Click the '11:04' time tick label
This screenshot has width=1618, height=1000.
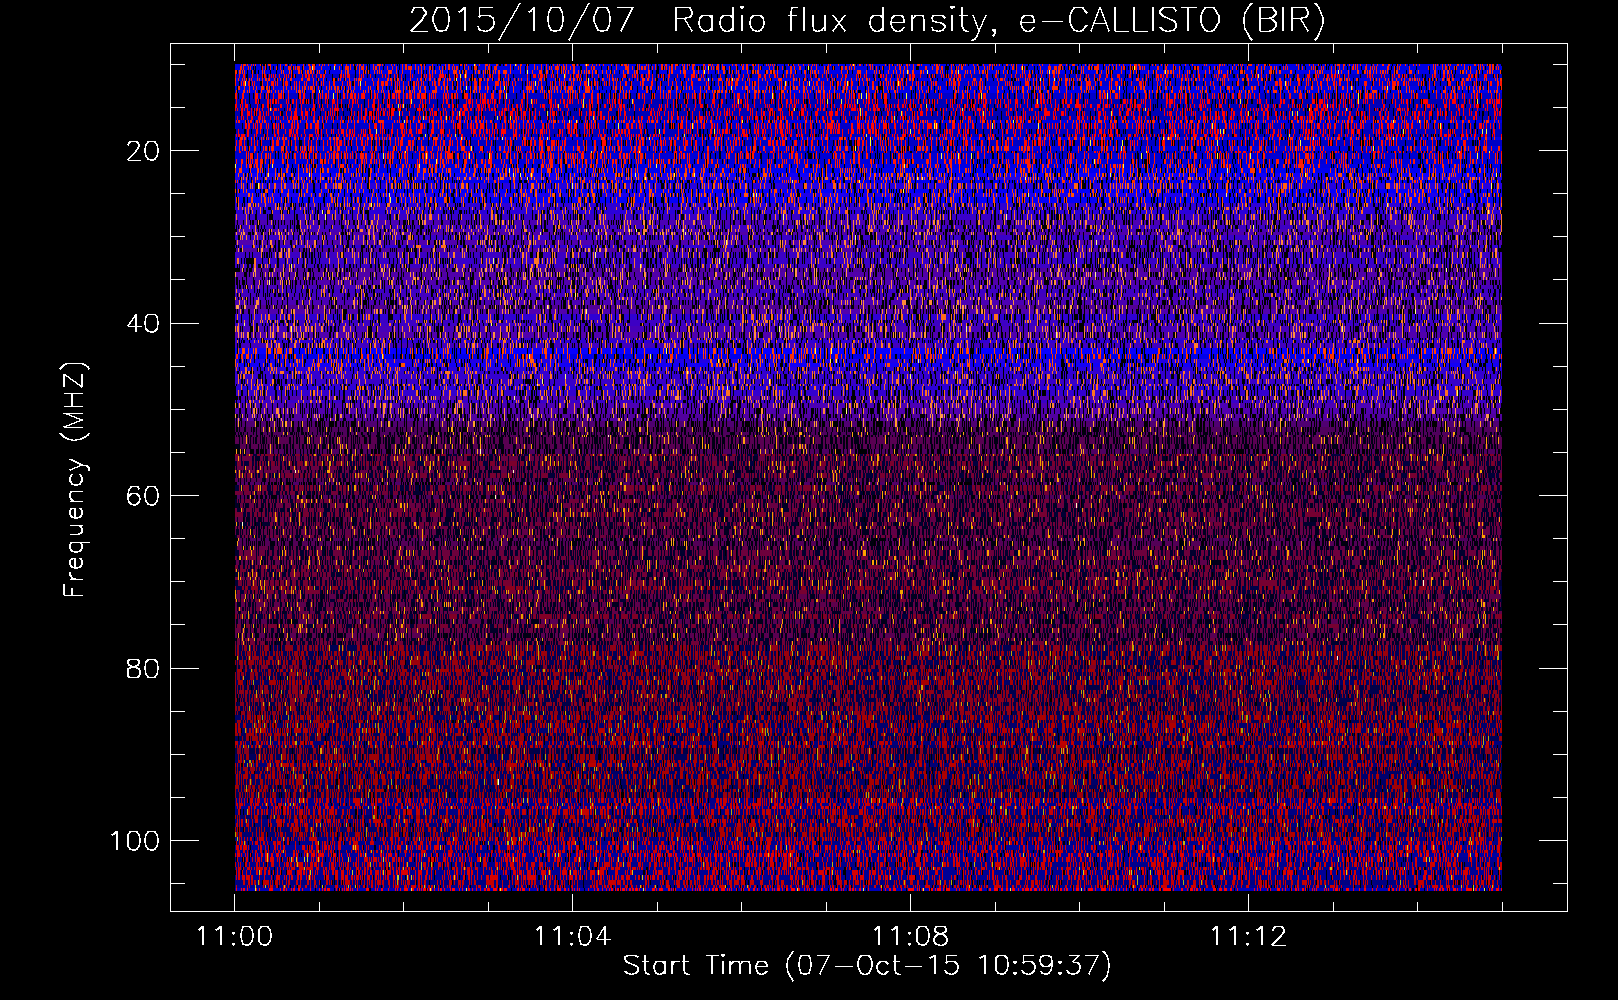click(x=572, y=937)
